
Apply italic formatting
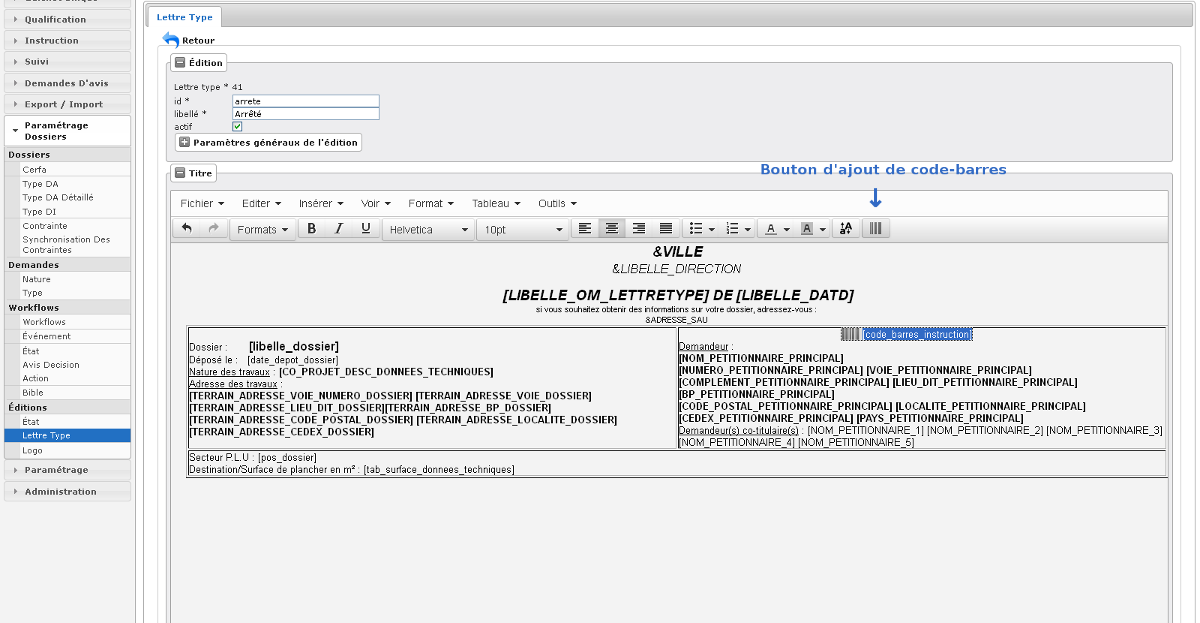tap(339, 229)
